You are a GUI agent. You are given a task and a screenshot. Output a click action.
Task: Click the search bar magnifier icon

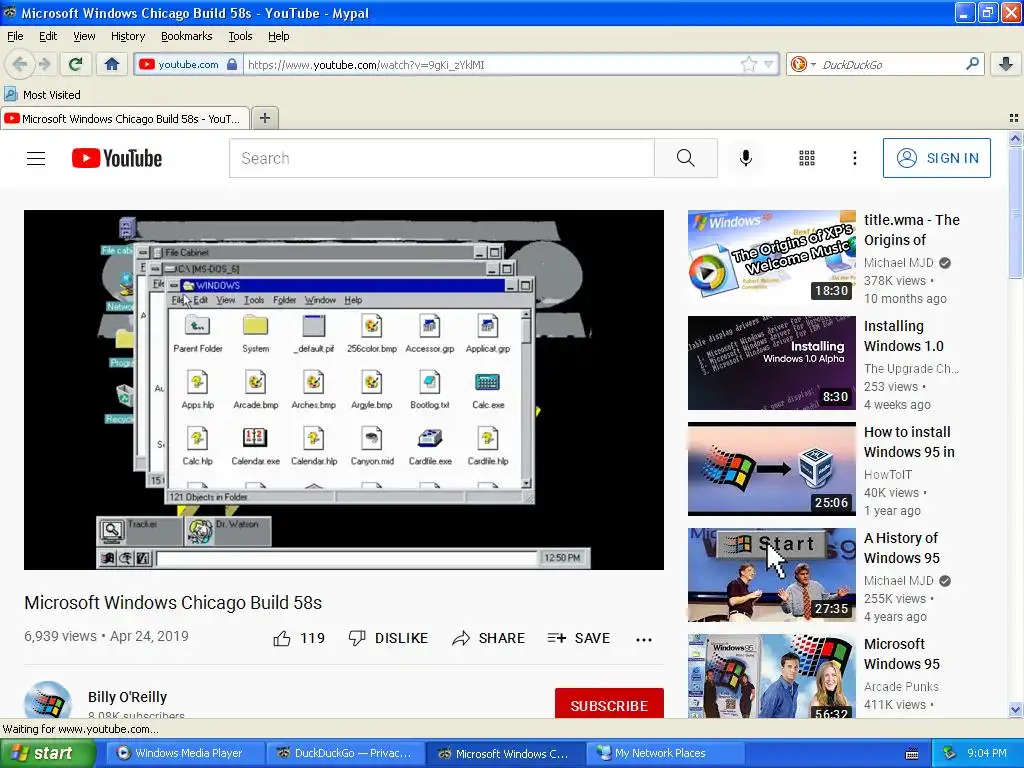[x=972, y=64]
